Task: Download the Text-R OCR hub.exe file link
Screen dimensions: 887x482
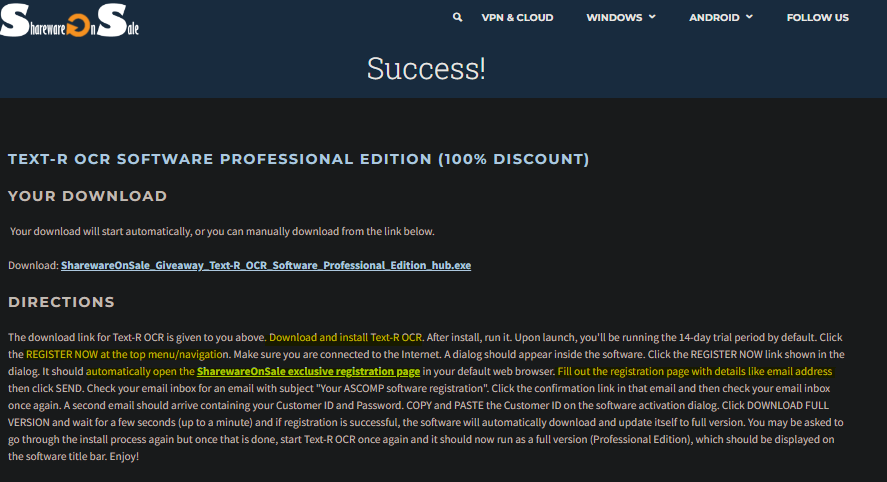Action: pyautogui.click(x=266, y=265)
